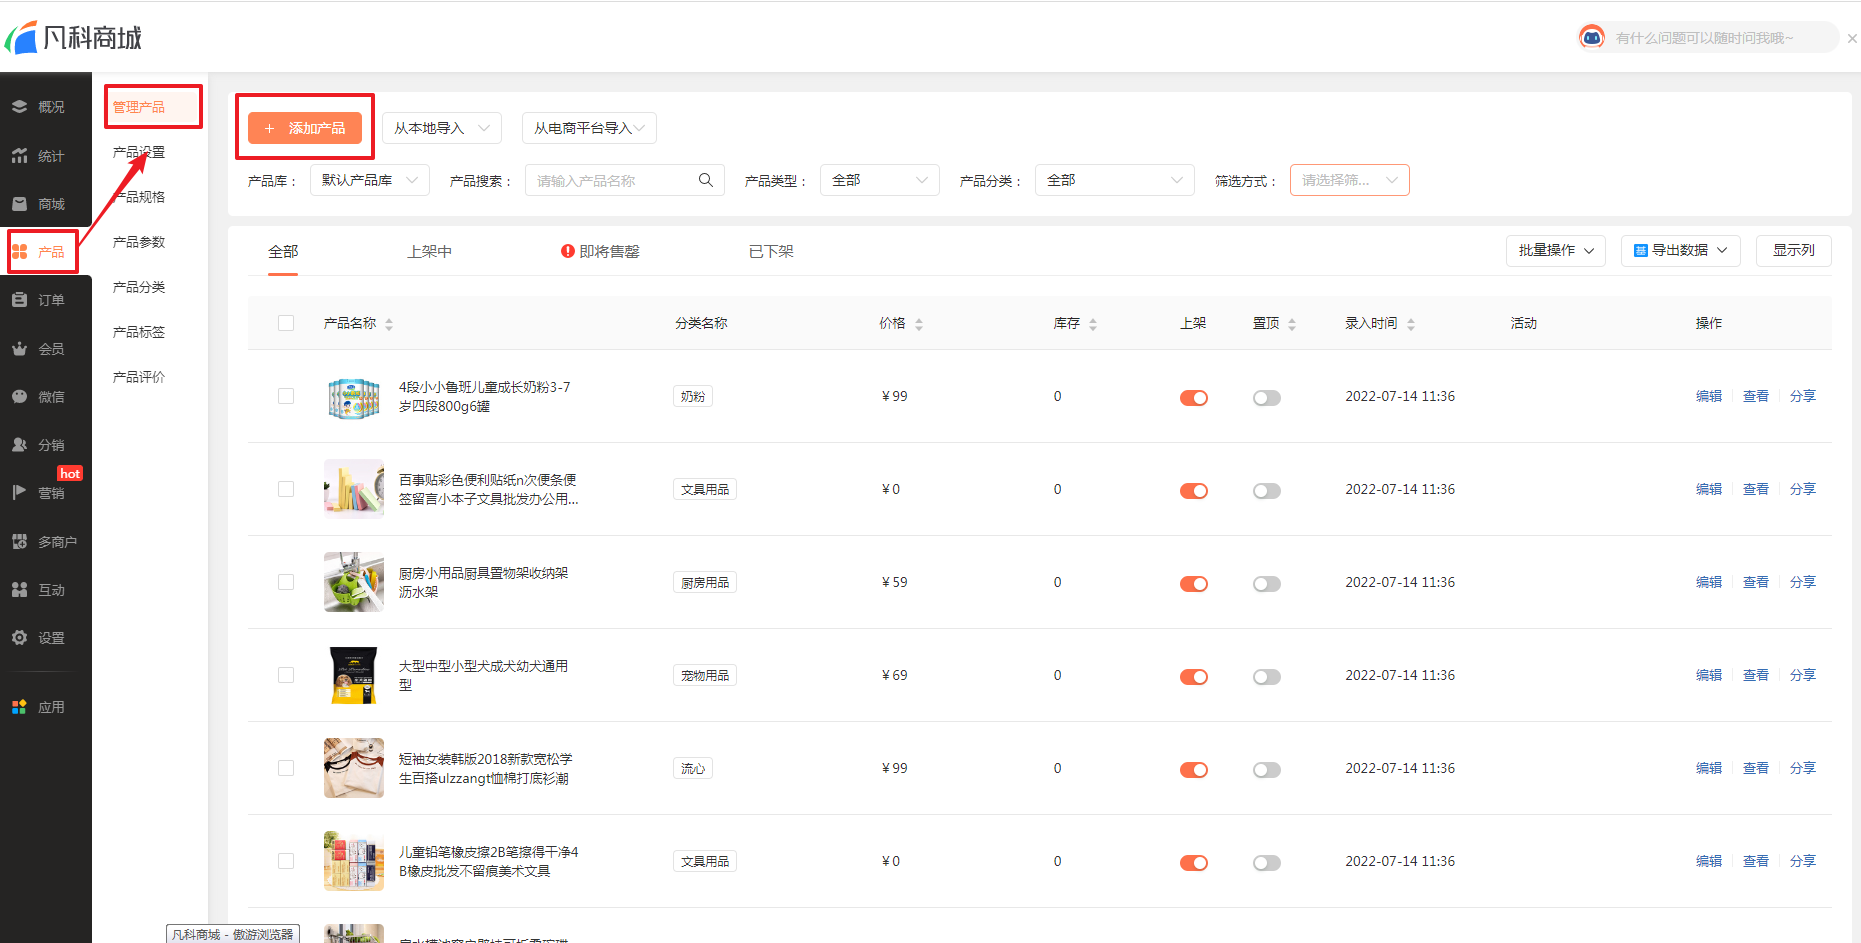
Task: Click the 添加产品 button
Action: point(305,128)
